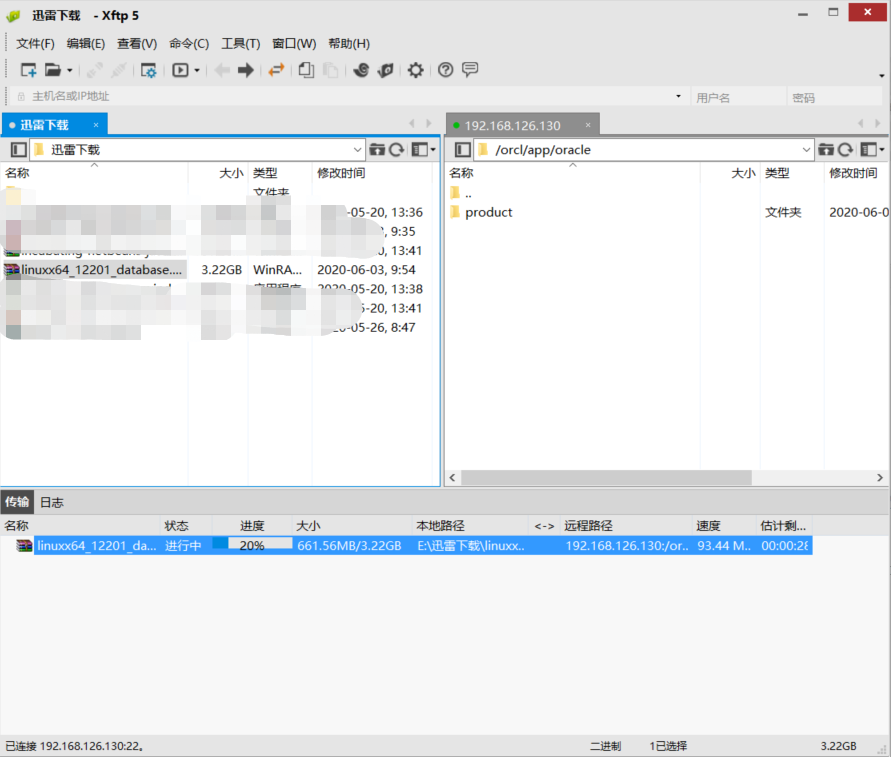Open the 帮助(H) menu
891x757 pixels.
tap(349, 44)
